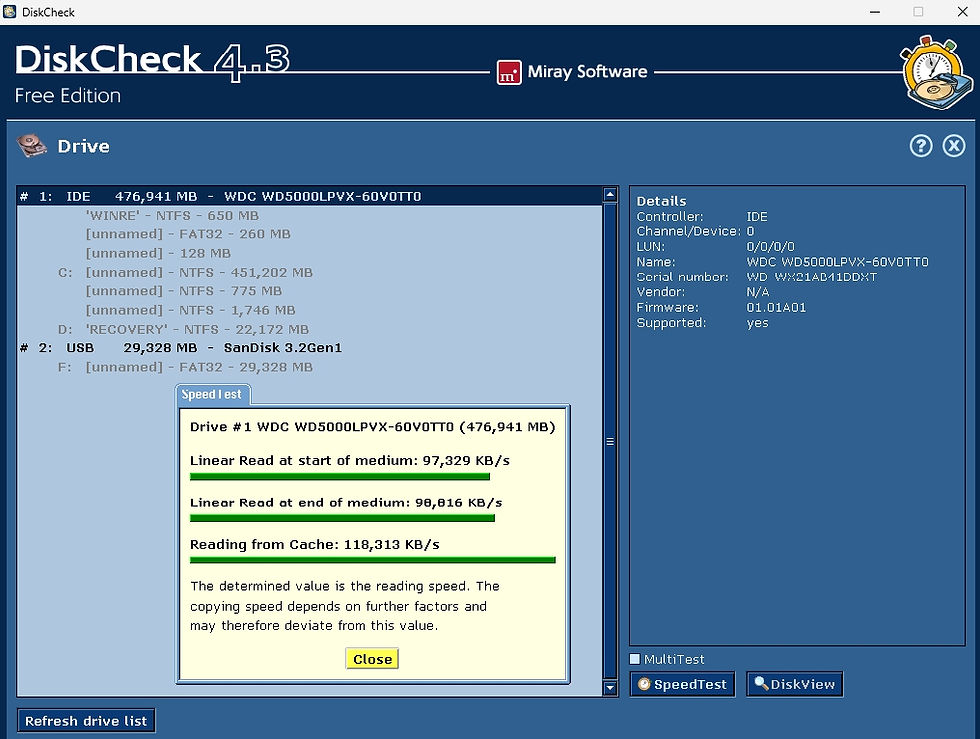
Task: Start the SpeedTest button
Action: 682,684
